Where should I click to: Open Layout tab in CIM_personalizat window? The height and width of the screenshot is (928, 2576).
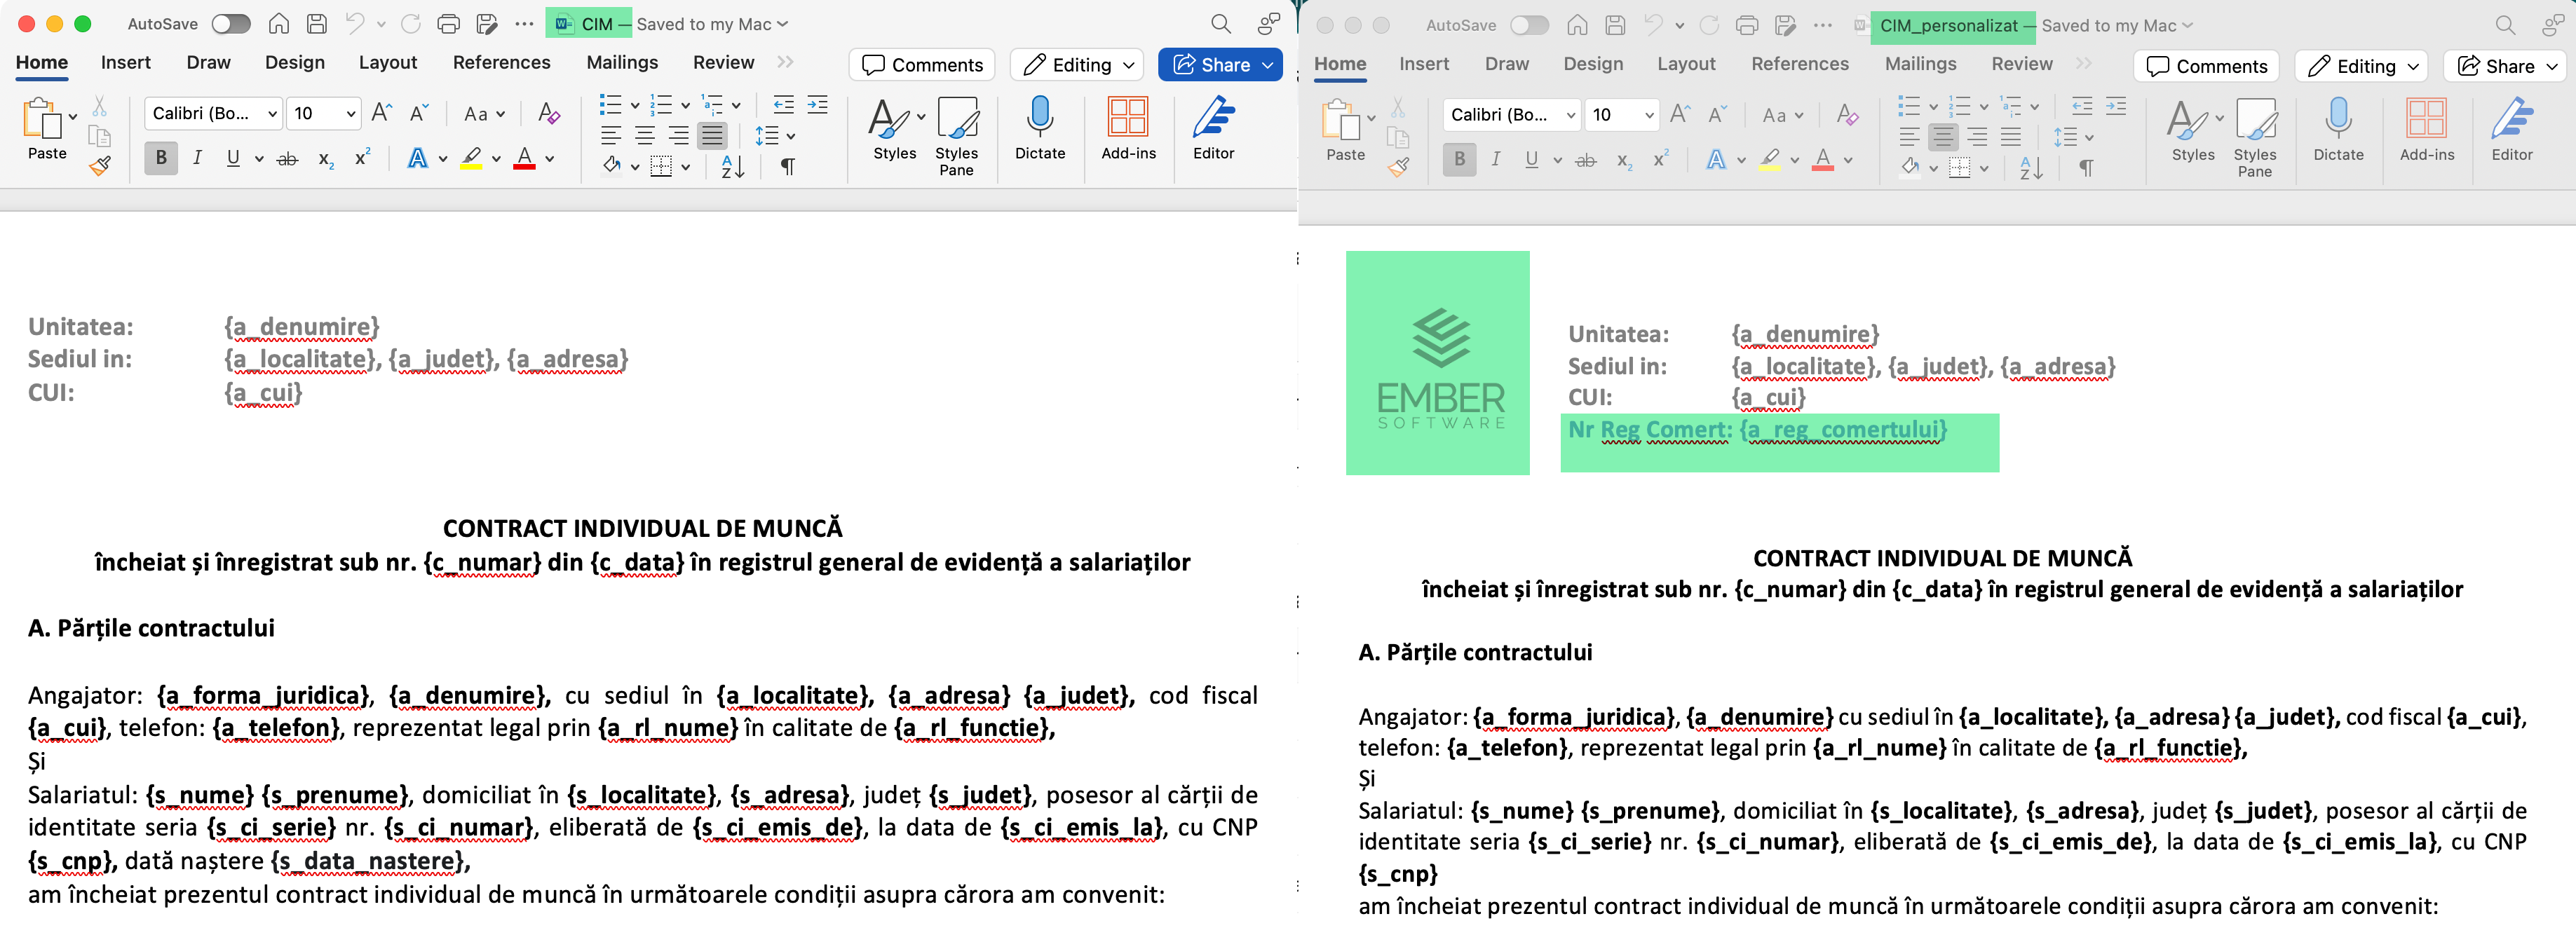click(1685, 64)
